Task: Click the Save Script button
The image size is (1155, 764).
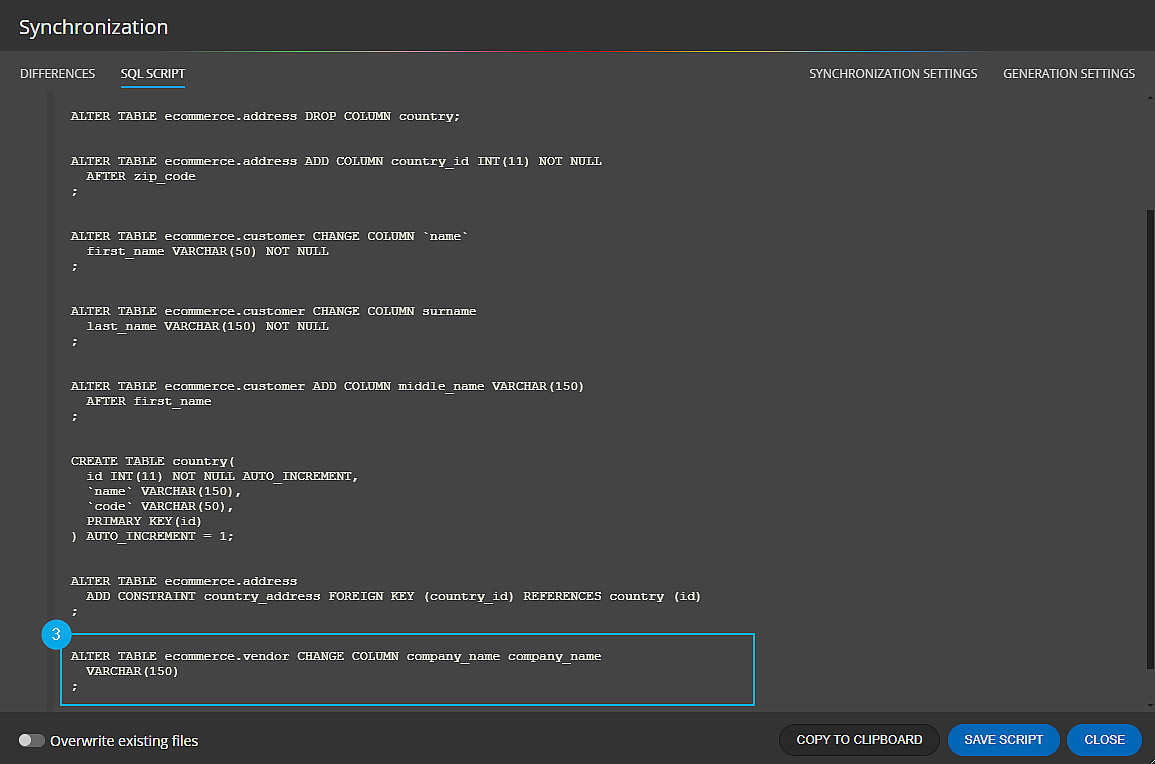Action: (x=1003, y=740)
